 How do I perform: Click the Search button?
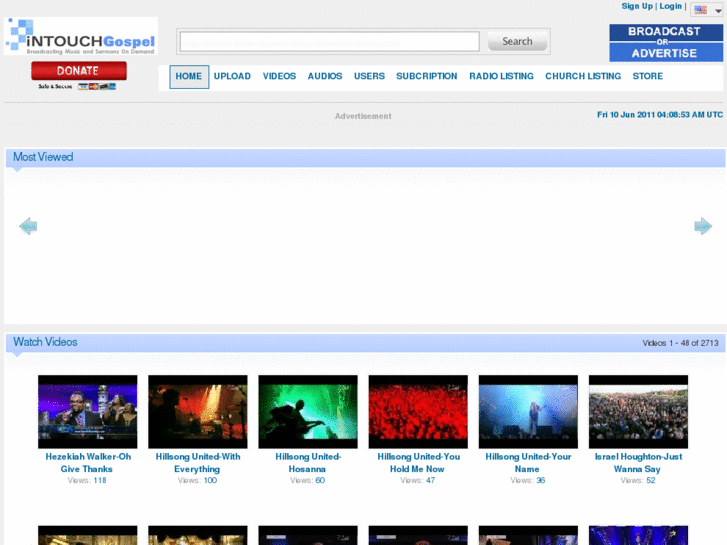[x=517, y=41]
